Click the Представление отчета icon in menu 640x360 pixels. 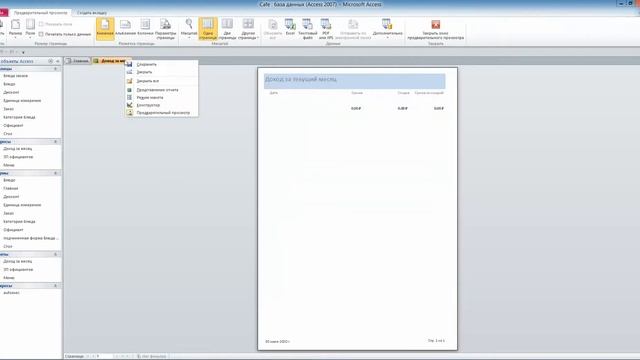click(129, 90)
